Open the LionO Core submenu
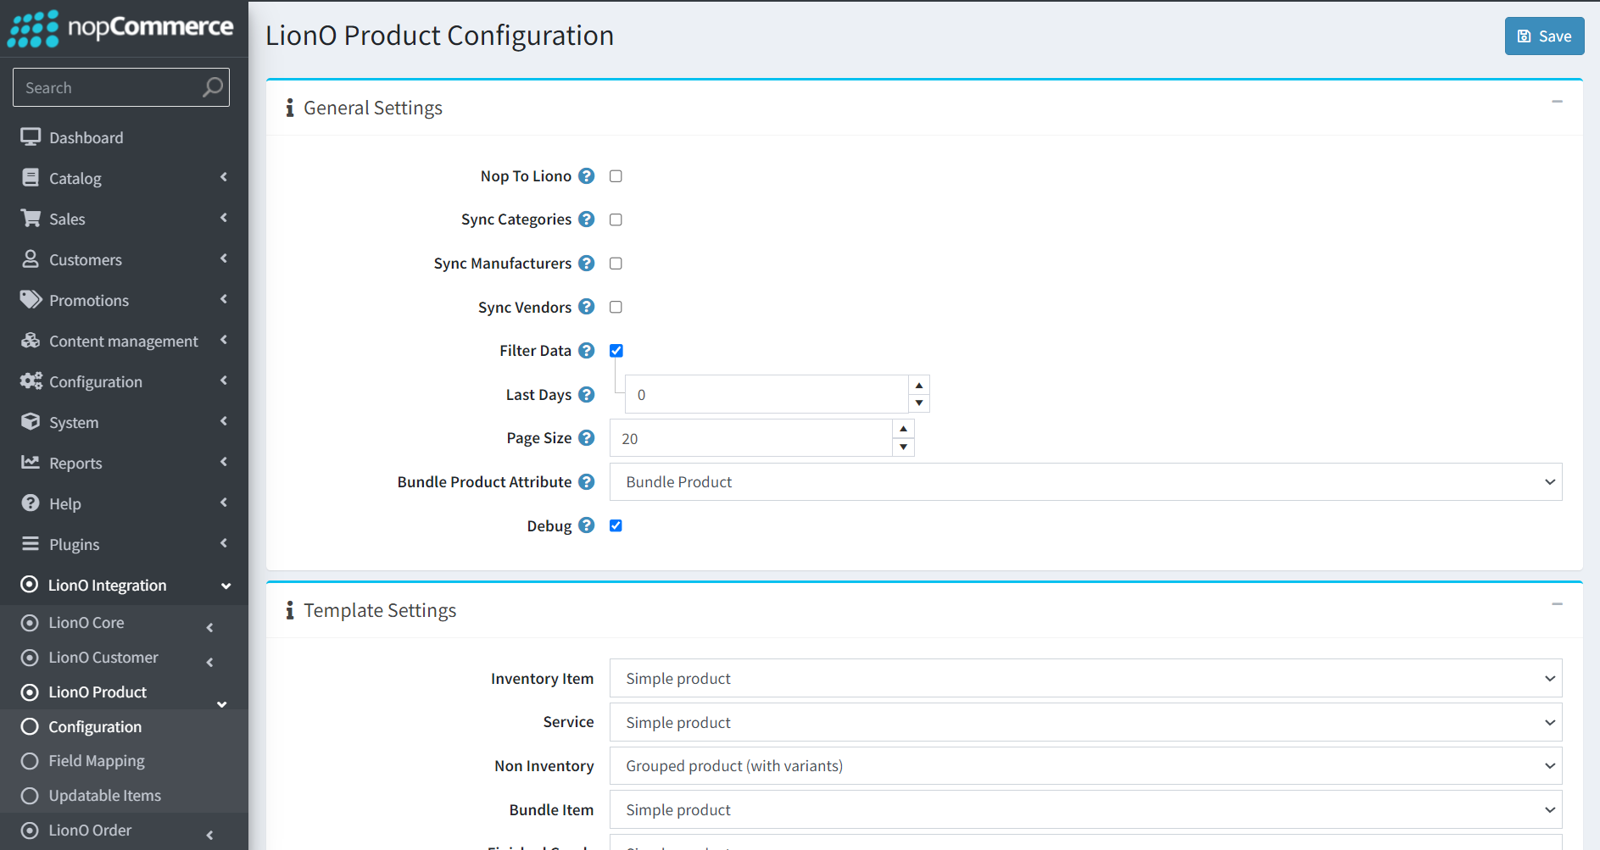 tap(124, 622)
